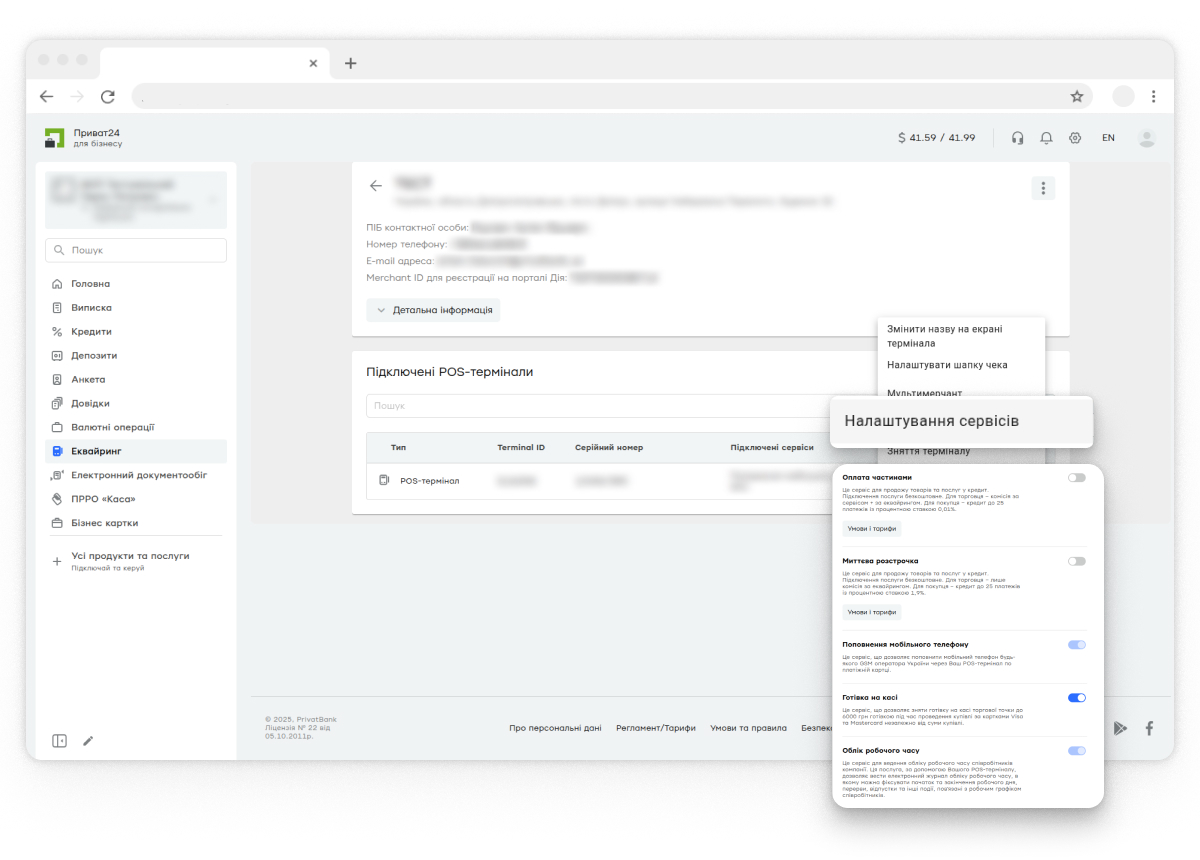Image resolution: width=1200 pixels, height=860 pixels.
Task: Bookmark page with the star icon
Action: (1077, 97)
